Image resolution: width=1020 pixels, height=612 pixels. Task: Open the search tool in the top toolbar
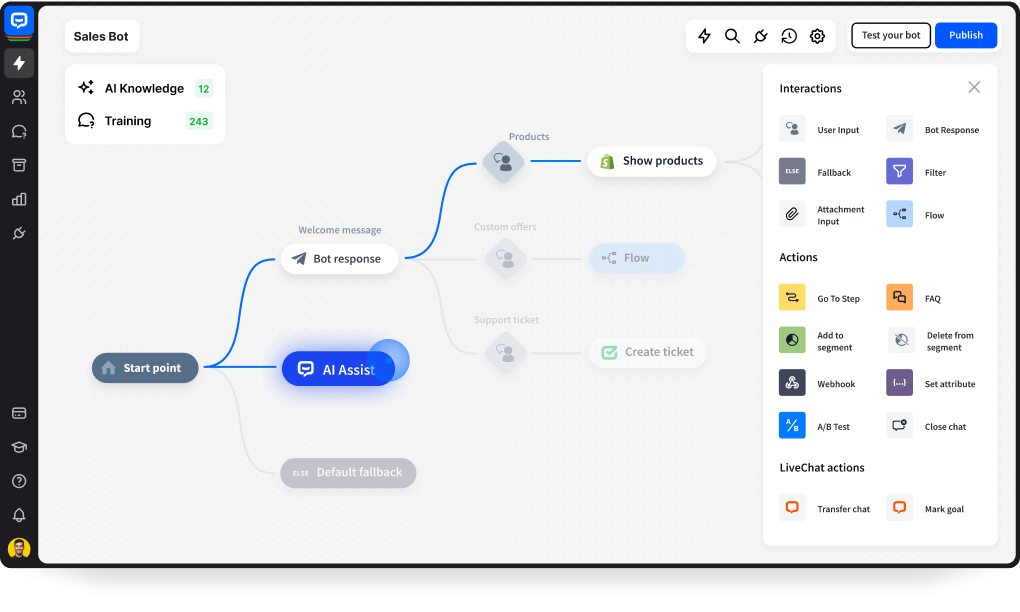732,35
